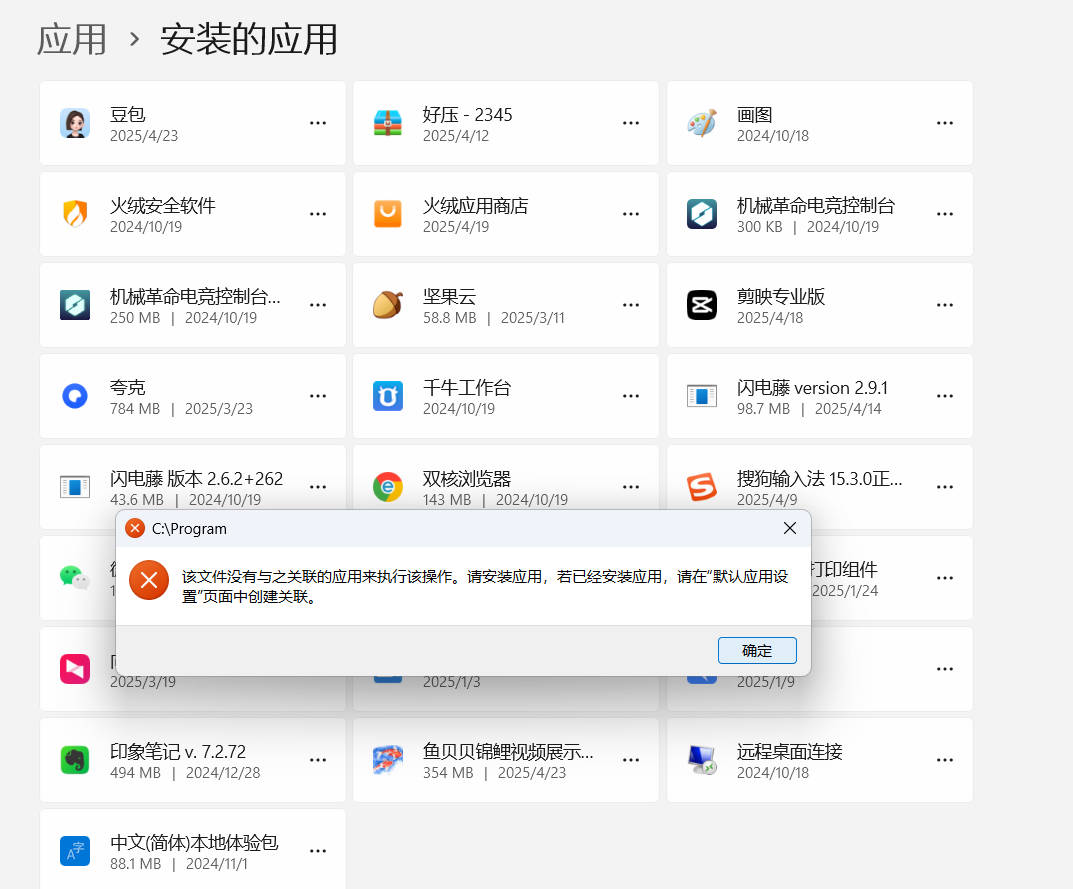This screenshot has height=889, width=1073.
Task: Click the 印象笔记 elephant icon
Action: coord(75,760)
